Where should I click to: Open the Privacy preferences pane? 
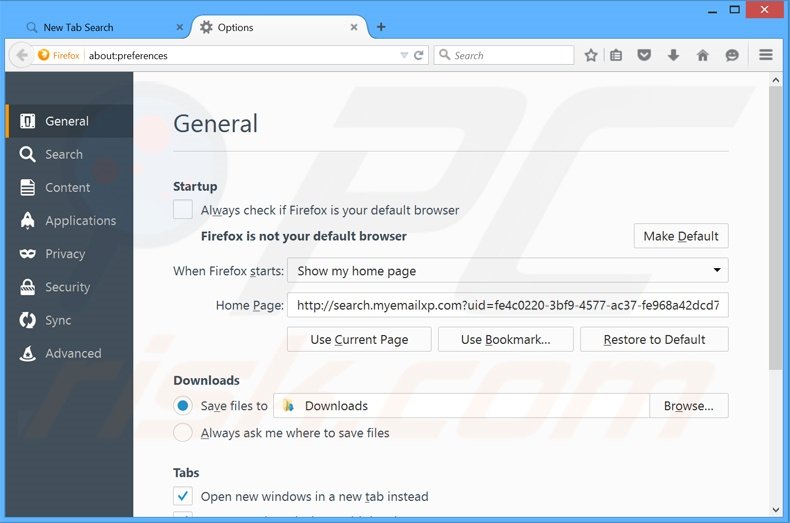[70, 254]
